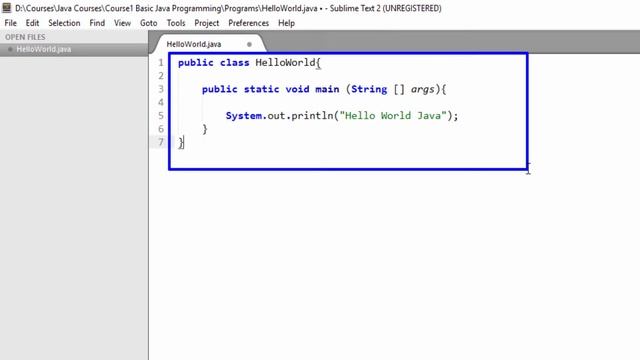Open the Preferences menu
The height and width of the screenshot is (360, 640).
pyautogui.click(x=249, y=23)
